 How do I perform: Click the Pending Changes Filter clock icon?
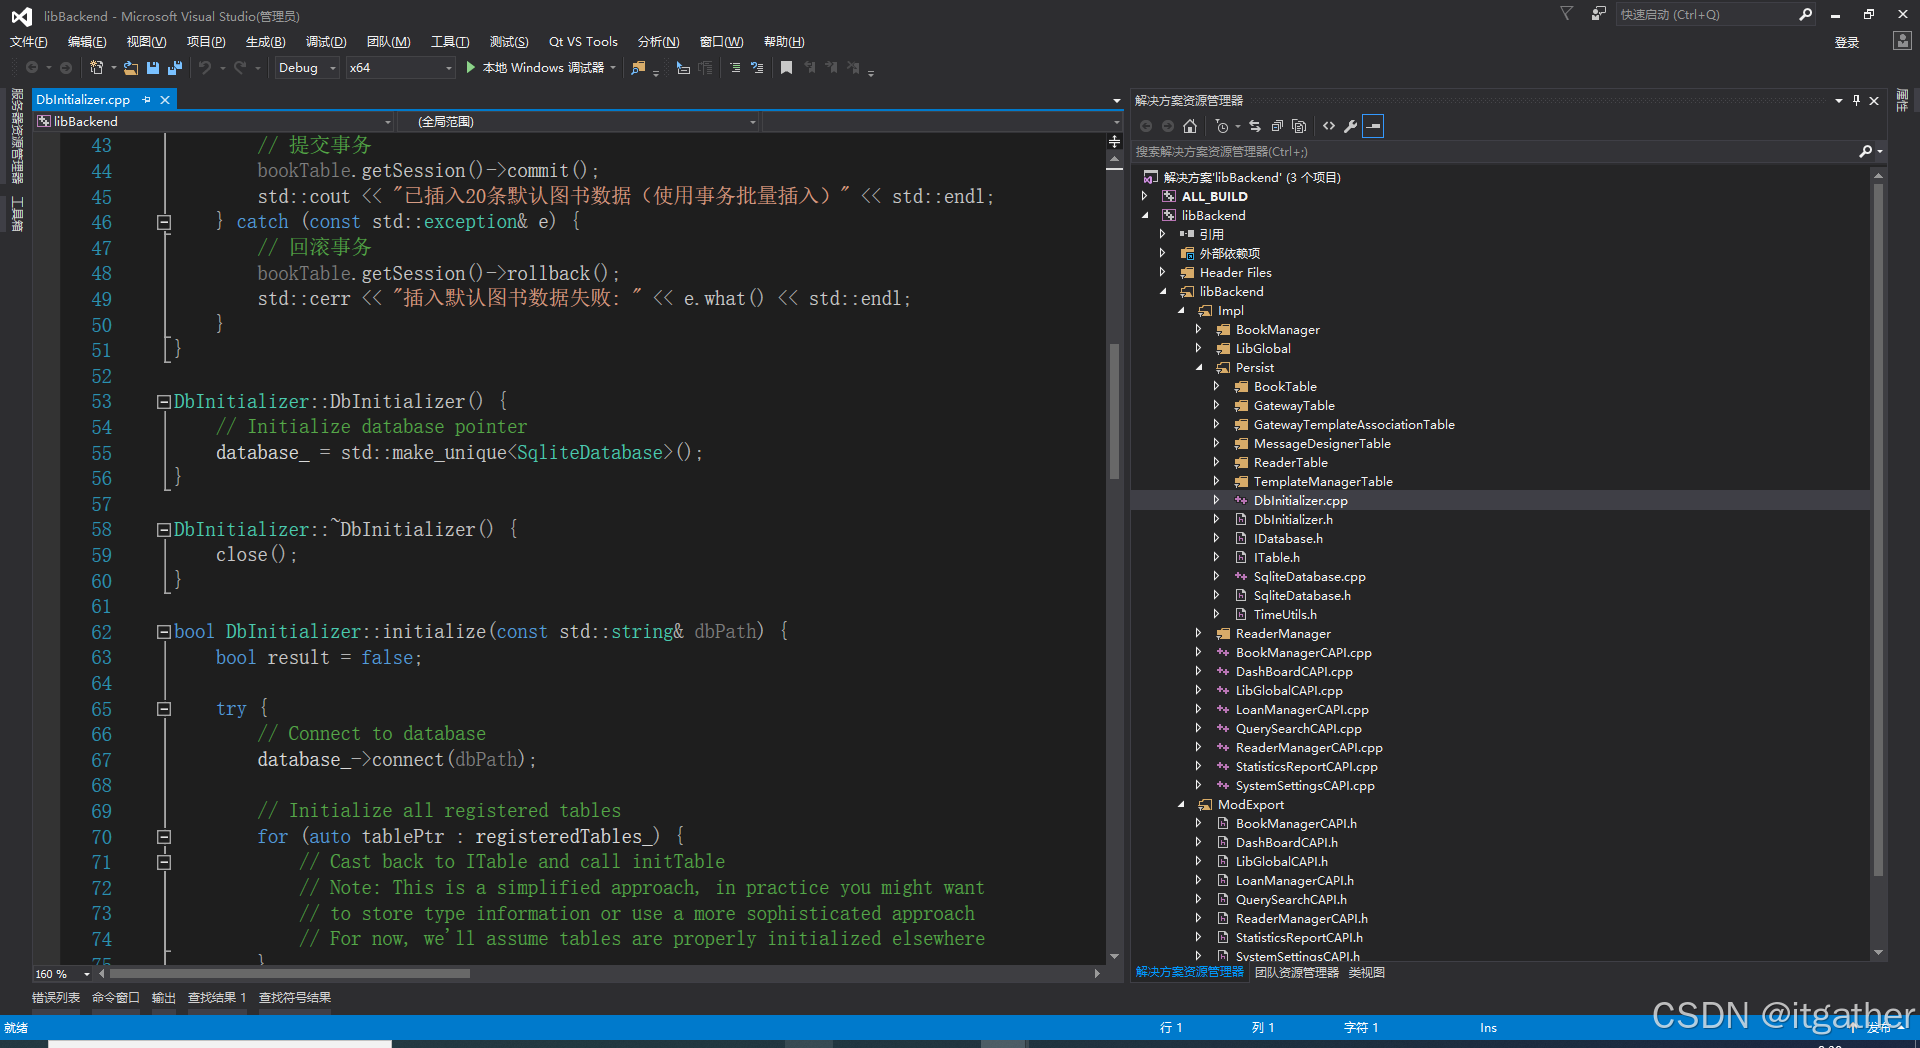pyautogui.click(x=1221, y=126)
